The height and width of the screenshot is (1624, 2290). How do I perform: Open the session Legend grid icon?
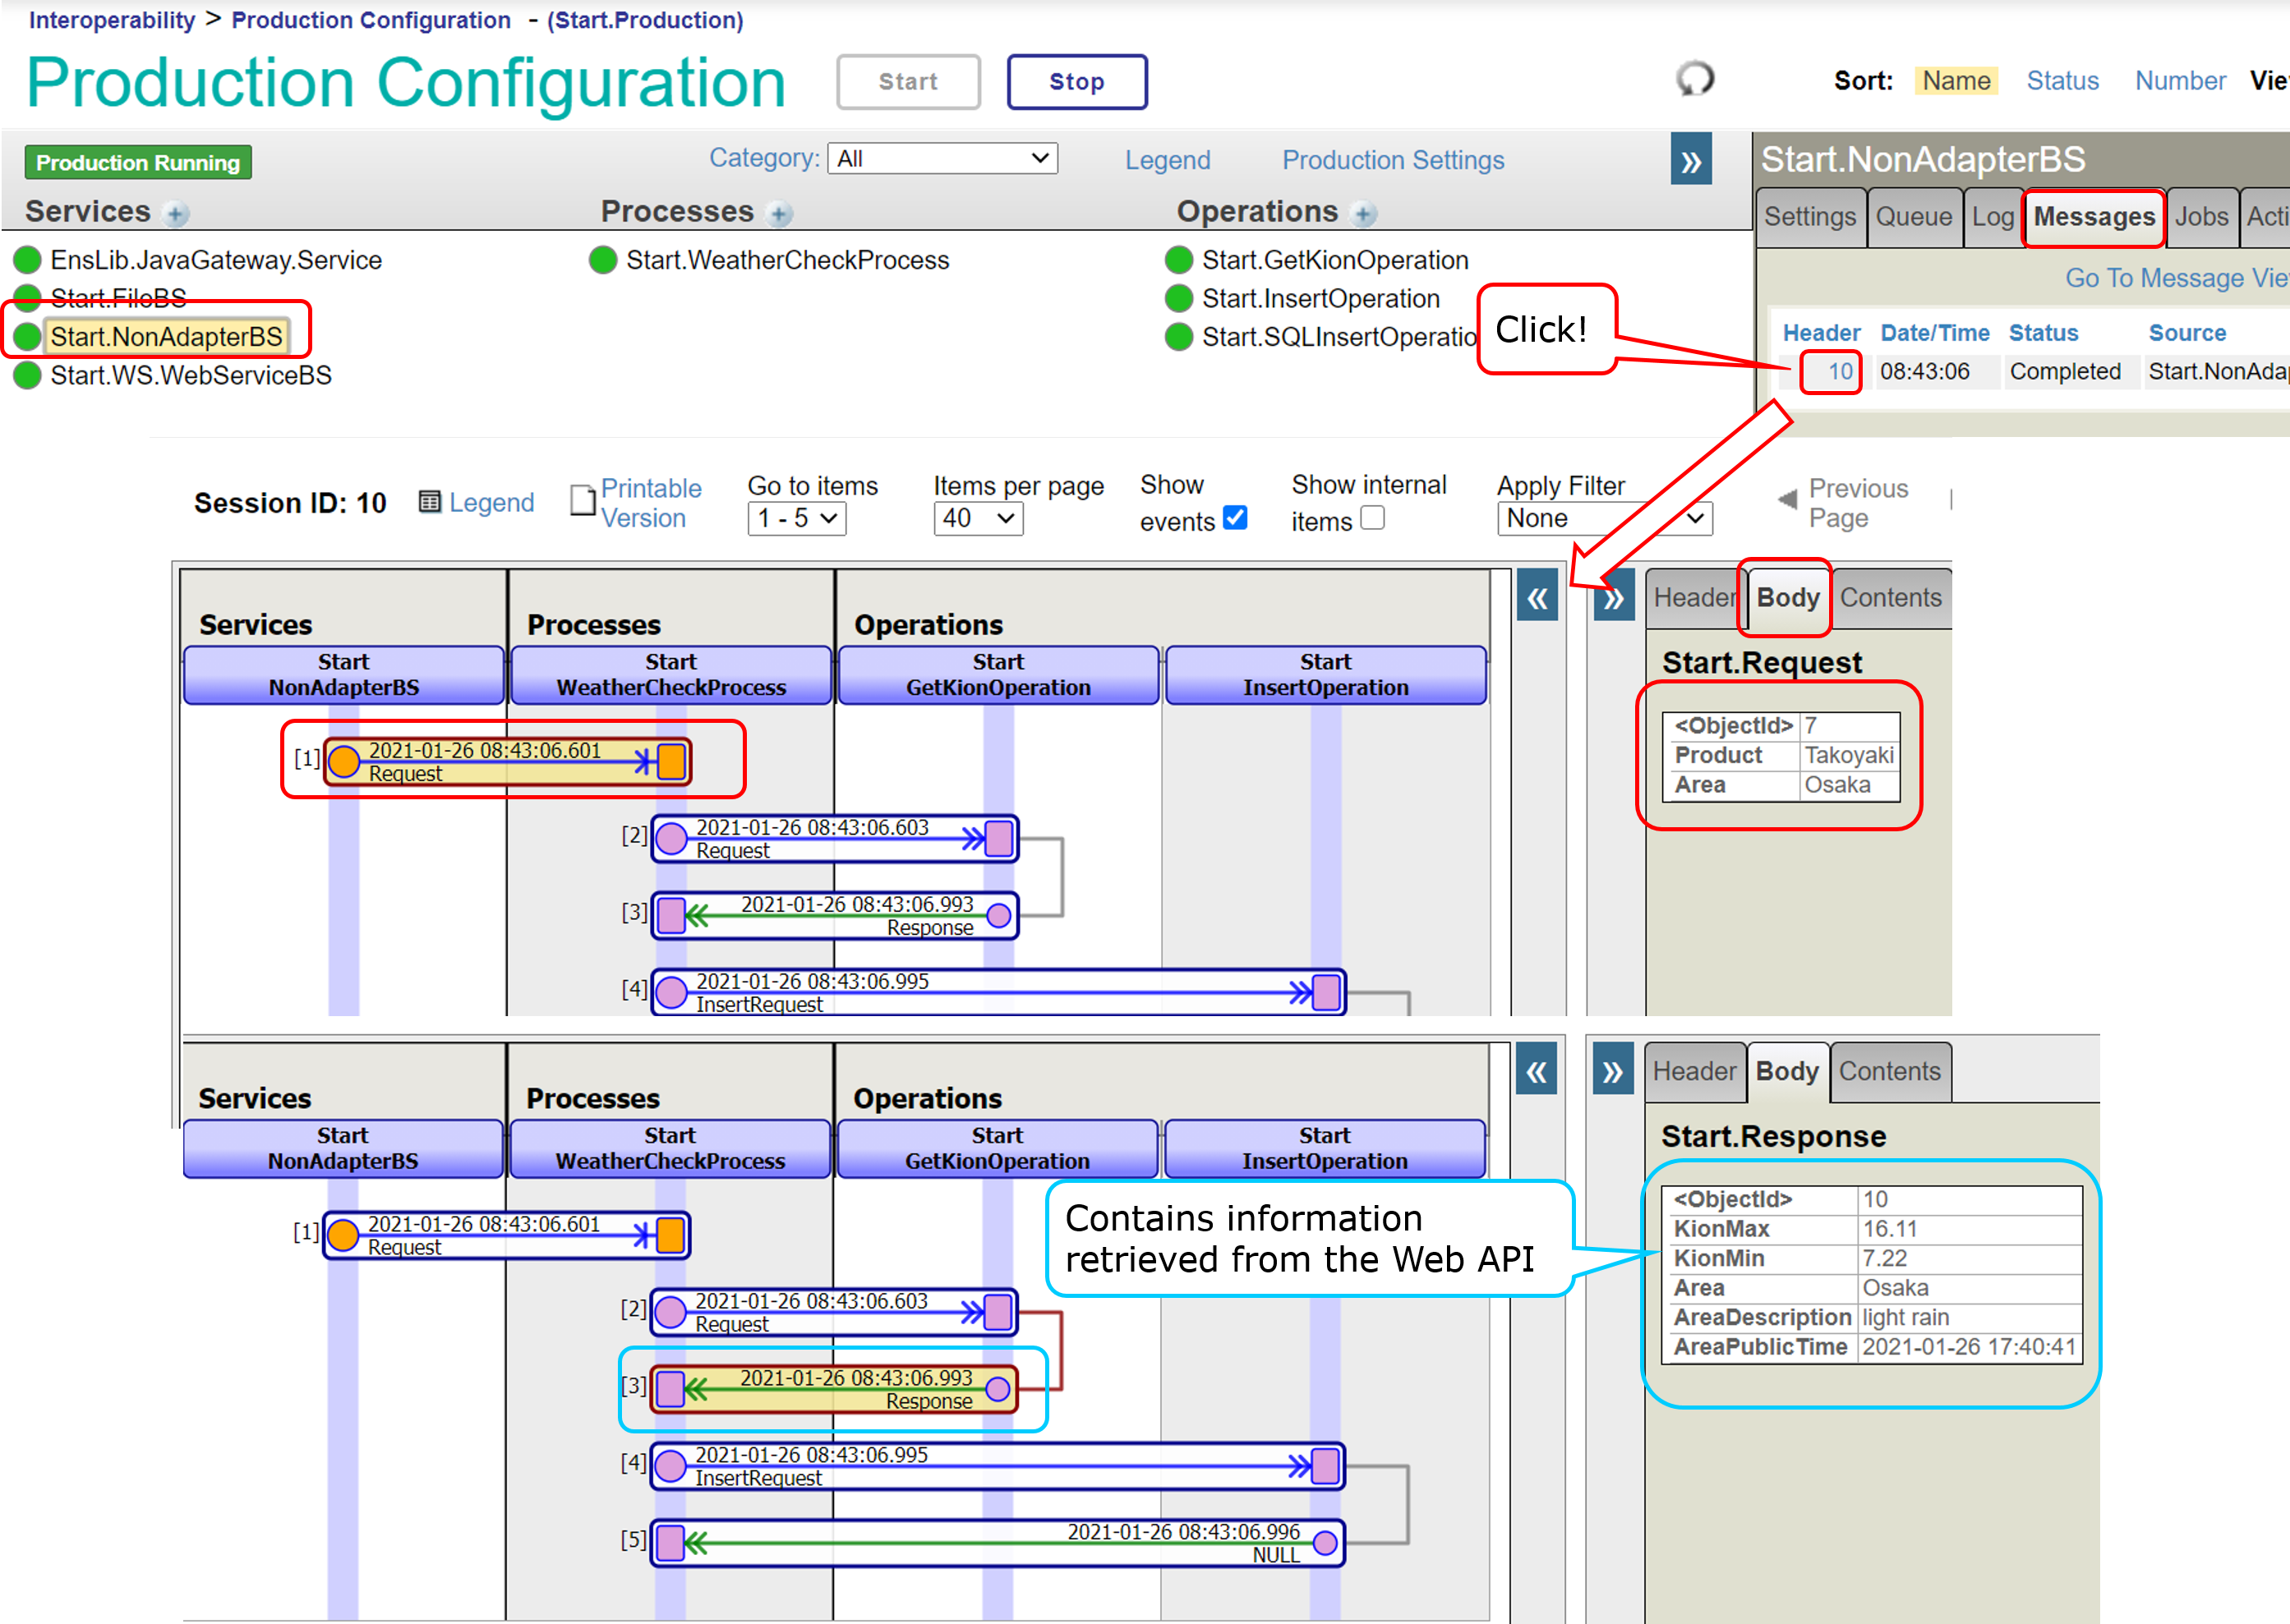pyautogui.click(x=430, y=502)
